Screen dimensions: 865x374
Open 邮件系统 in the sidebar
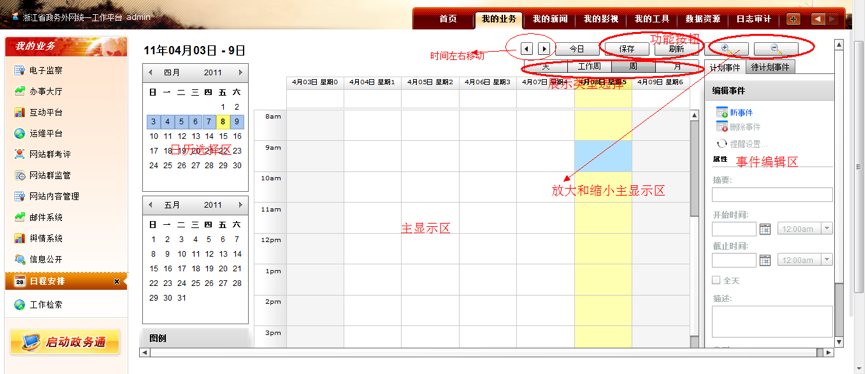click(39, 217)
